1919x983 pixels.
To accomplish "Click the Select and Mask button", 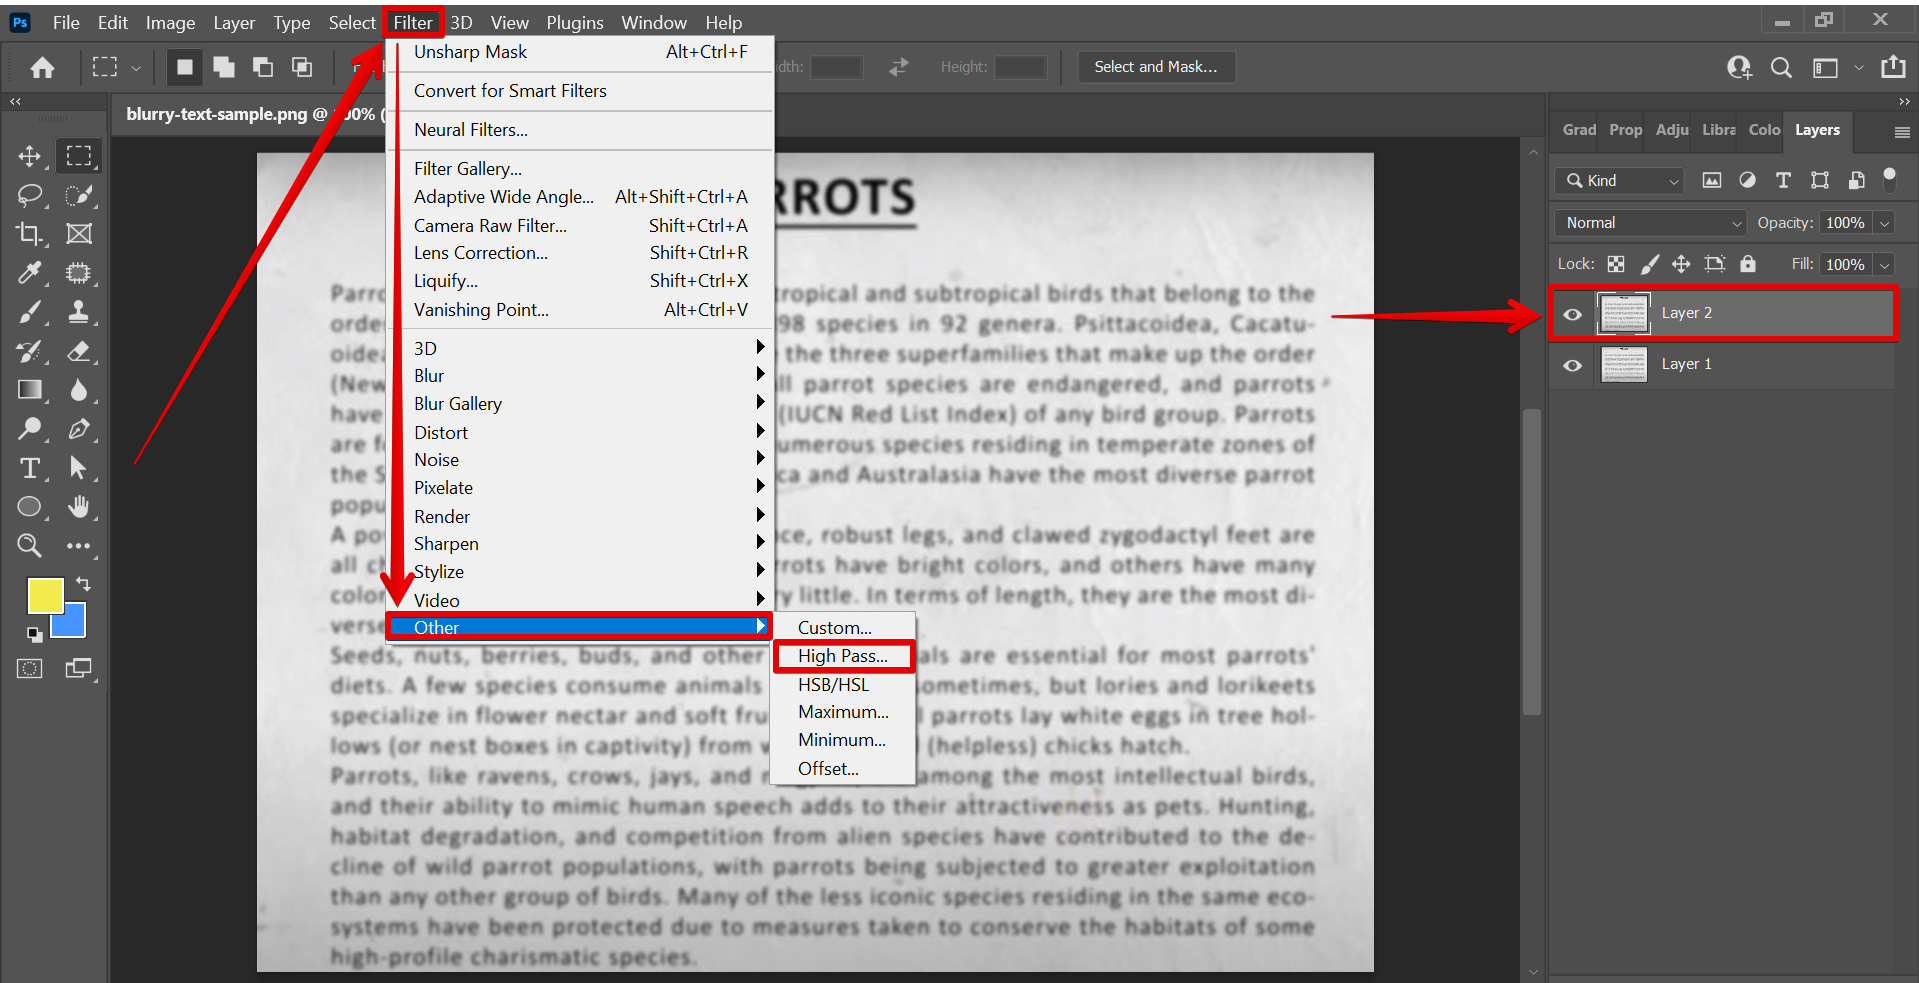I will pyautogui.click(x=1155, y=67).
